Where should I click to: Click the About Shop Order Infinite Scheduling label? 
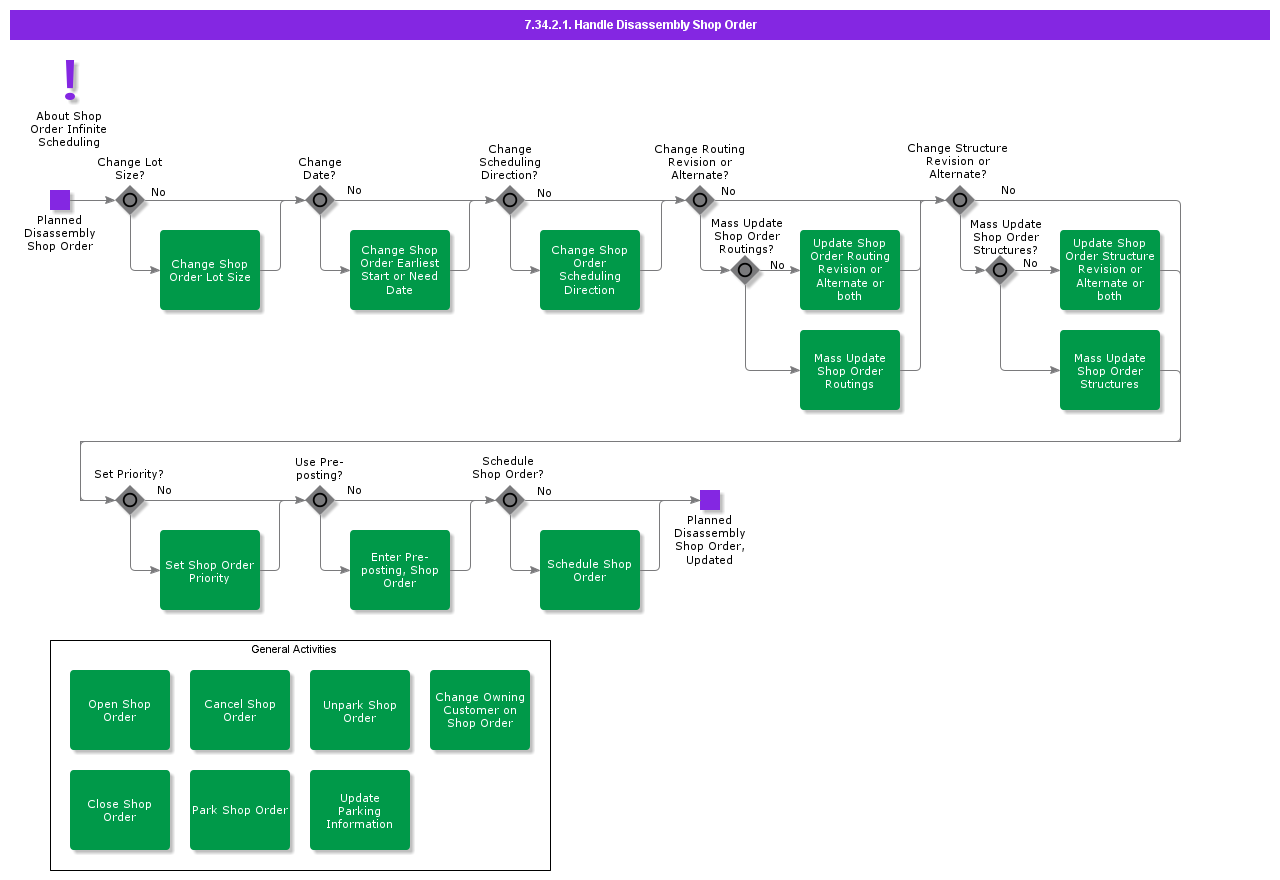click(x=69, y=129)
